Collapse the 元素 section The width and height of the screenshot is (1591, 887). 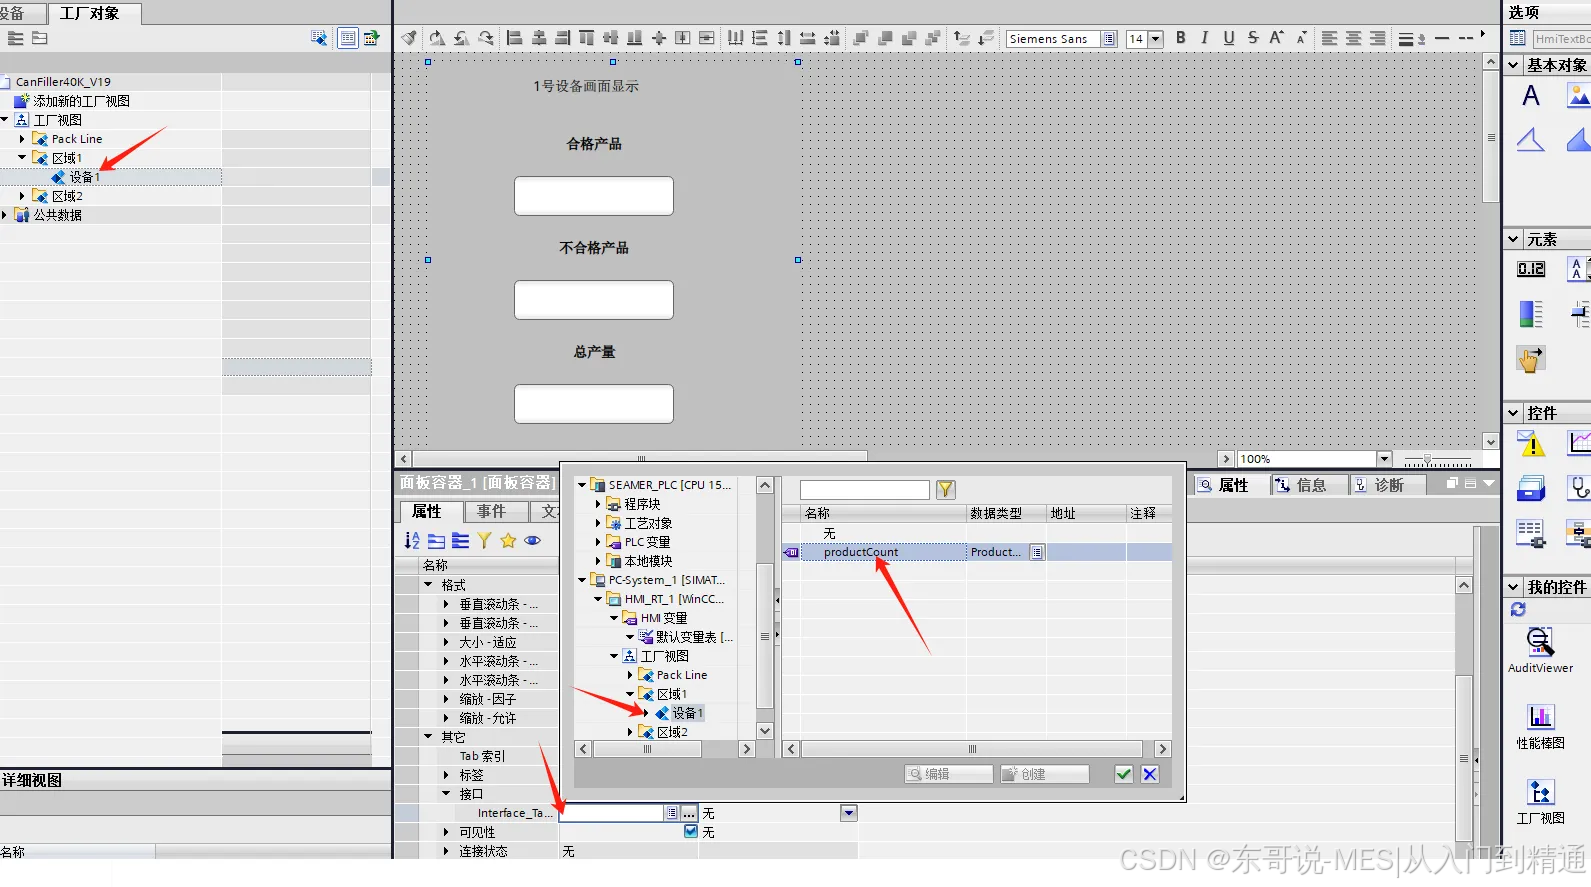1513,239
